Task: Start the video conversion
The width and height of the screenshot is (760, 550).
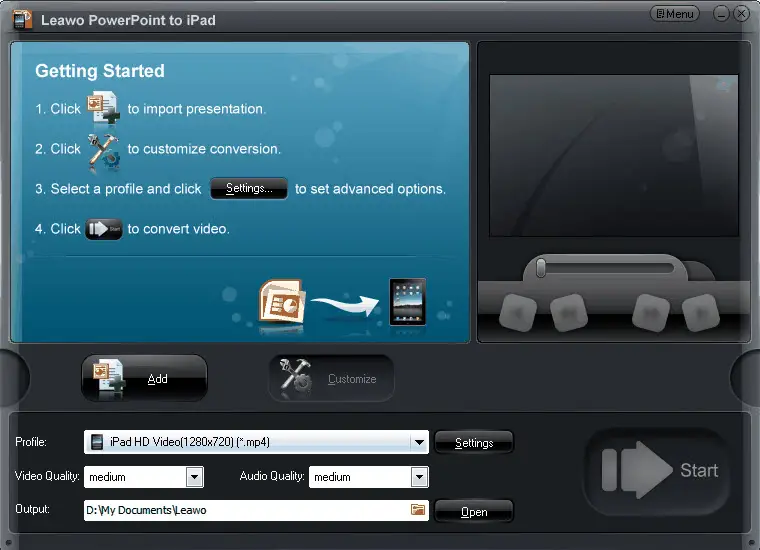Action: pos(657,470)
